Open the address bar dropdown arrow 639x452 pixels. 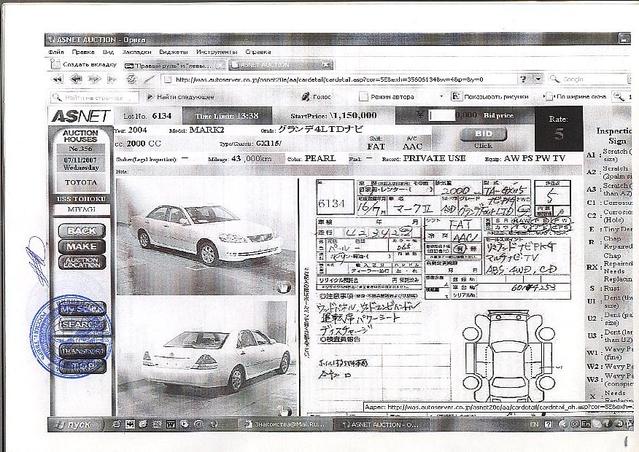[538, 79]
